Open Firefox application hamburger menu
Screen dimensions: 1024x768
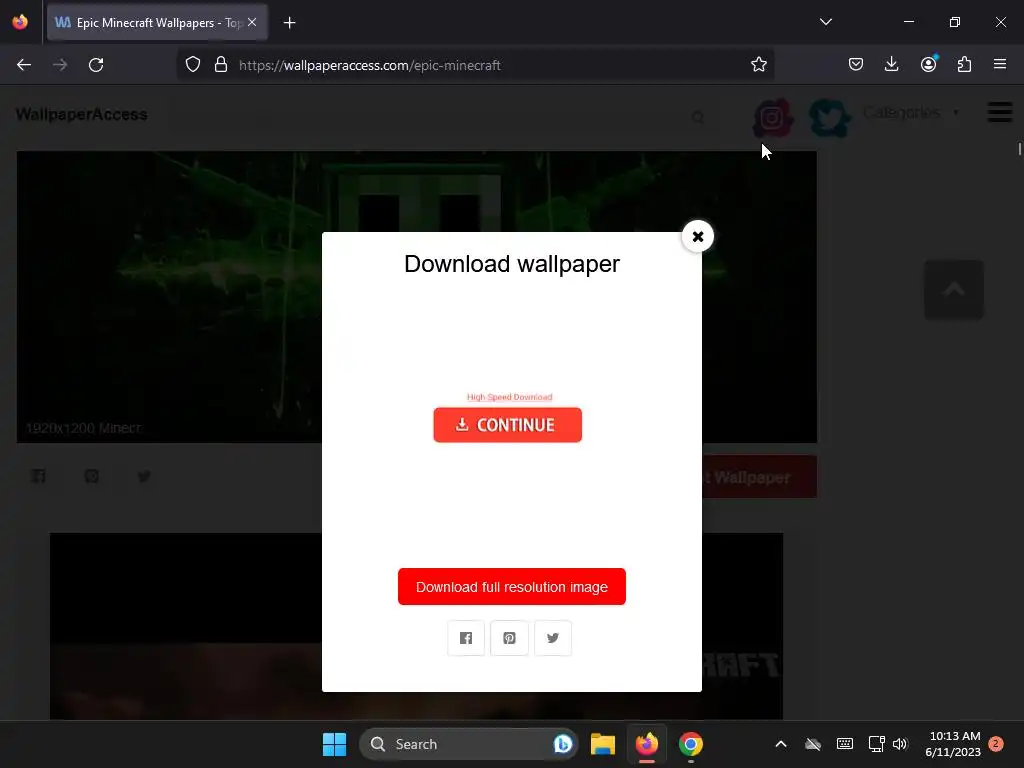[1000, 65]
